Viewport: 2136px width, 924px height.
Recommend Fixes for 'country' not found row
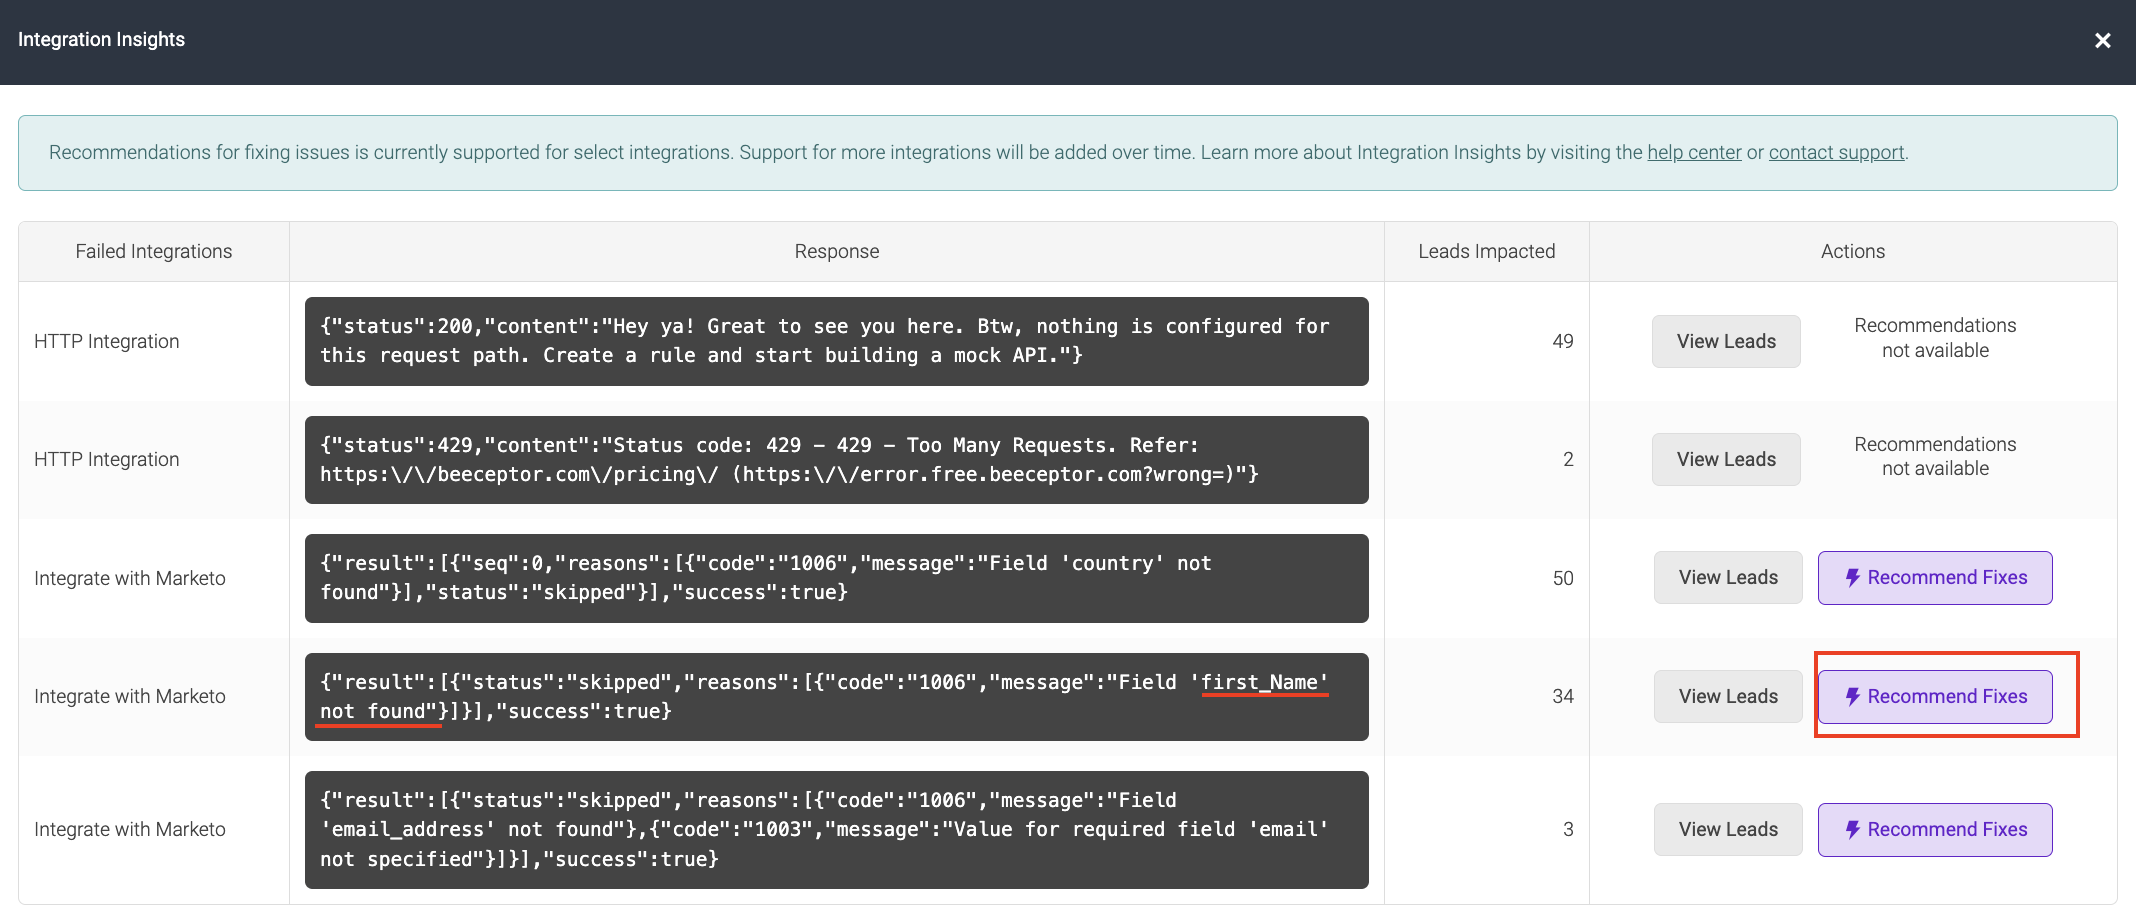(1935, 577)
